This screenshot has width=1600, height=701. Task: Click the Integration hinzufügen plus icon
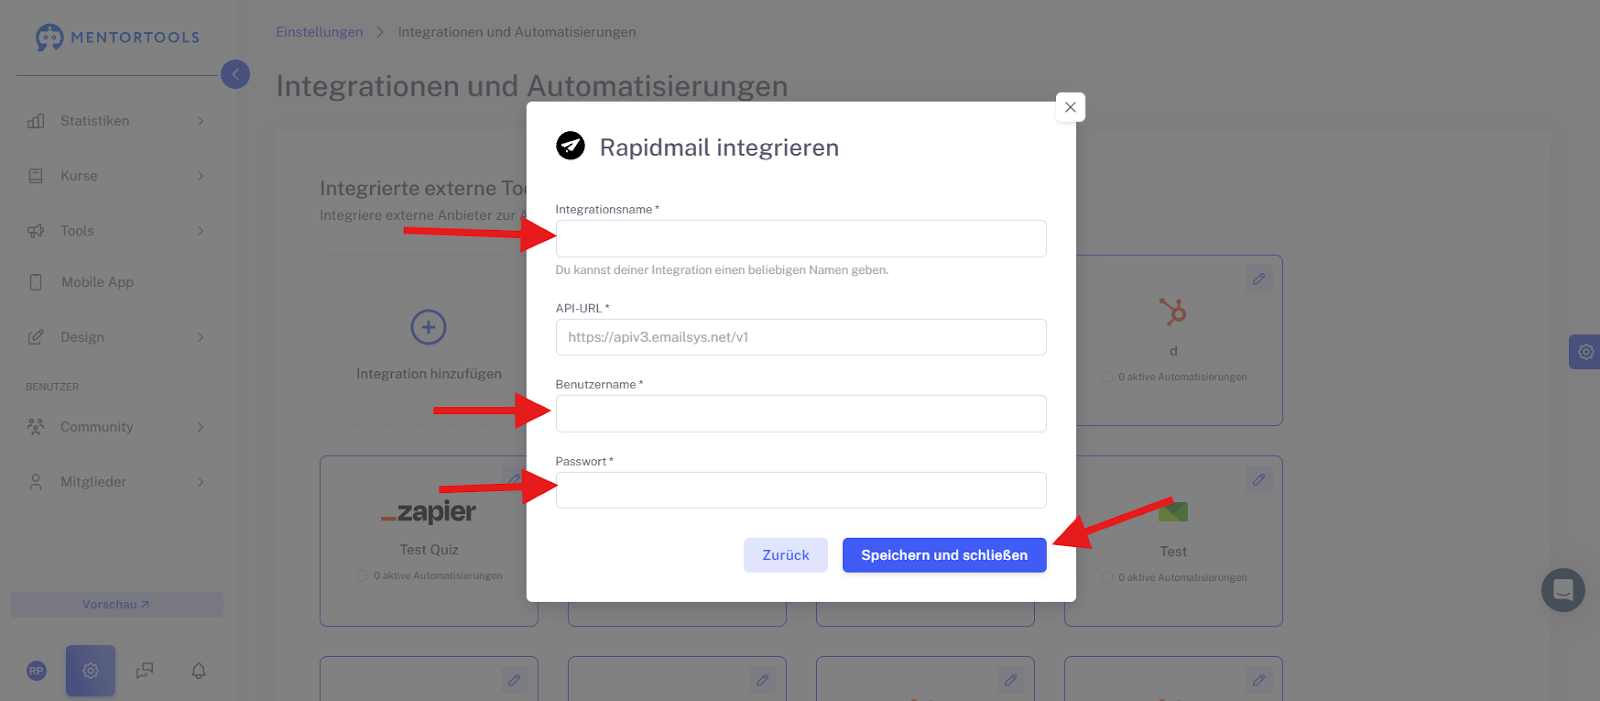coord(428,327)
